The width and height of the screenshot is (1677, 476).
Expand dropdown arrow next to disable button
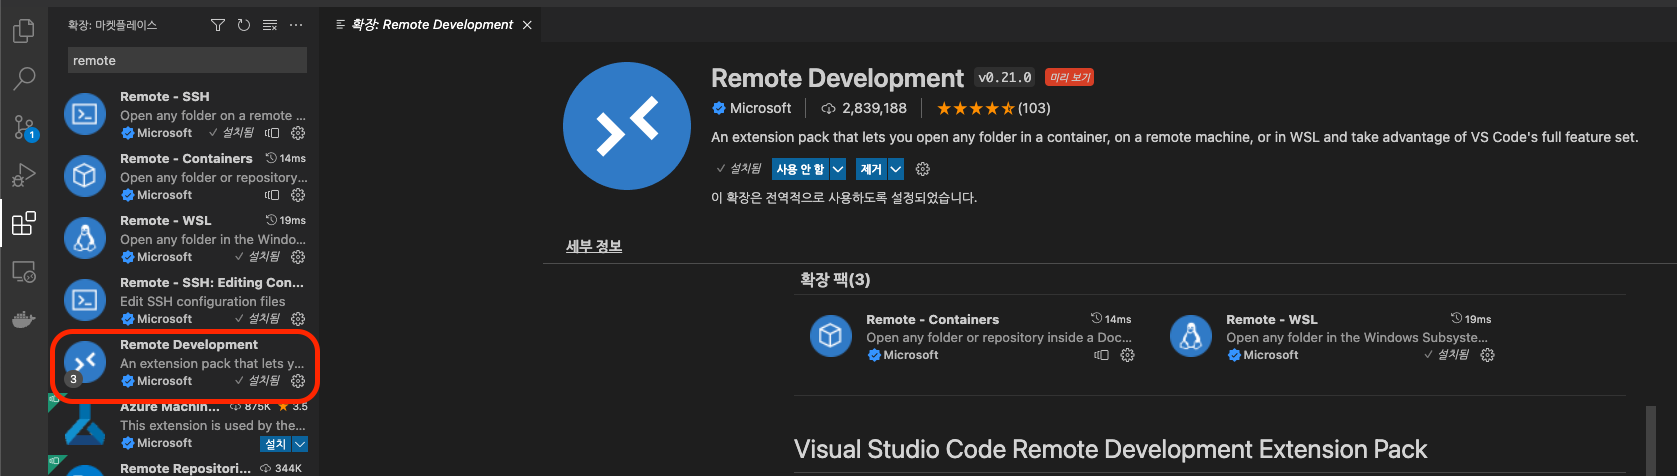pos(838,169)
